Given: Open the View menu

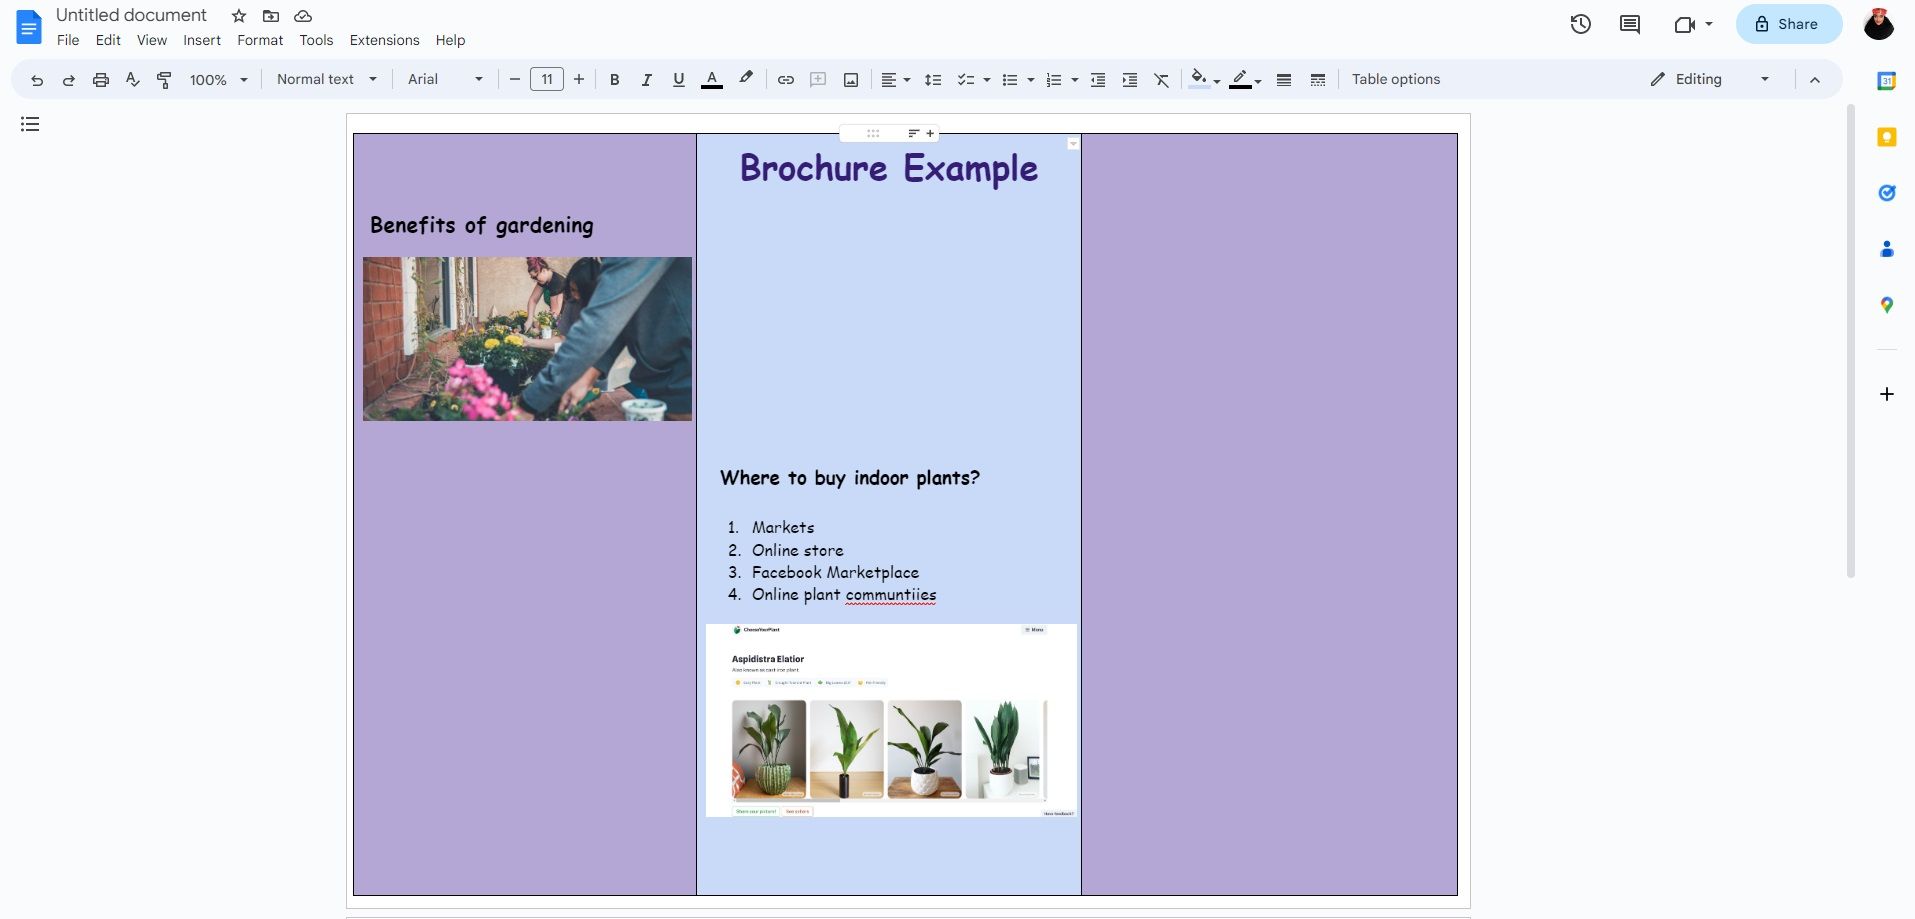Looking at the screenshot, I should 152,40.
